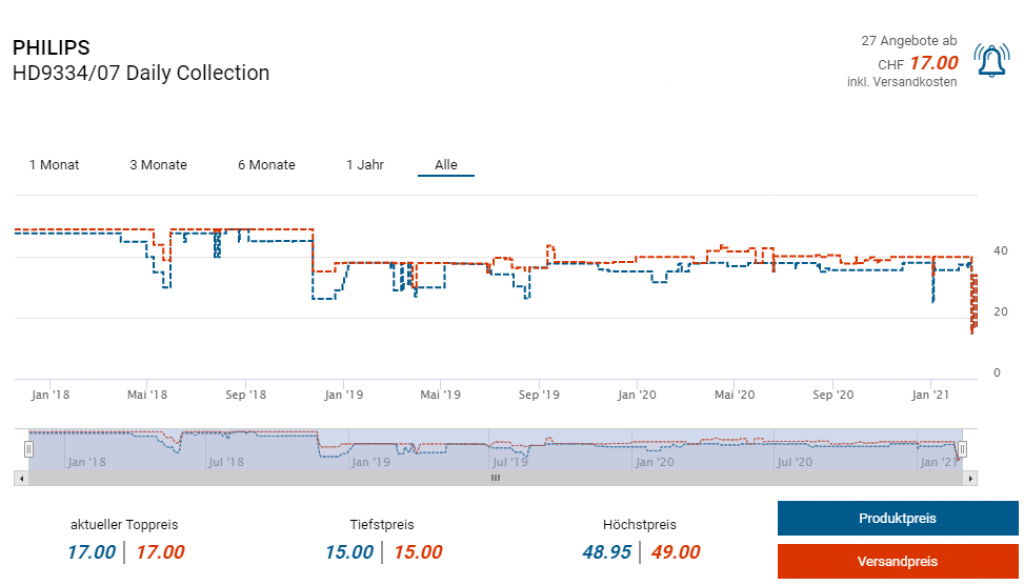Select the Alle time range tab
The image size is (1024, 585).
click(446, 165)
